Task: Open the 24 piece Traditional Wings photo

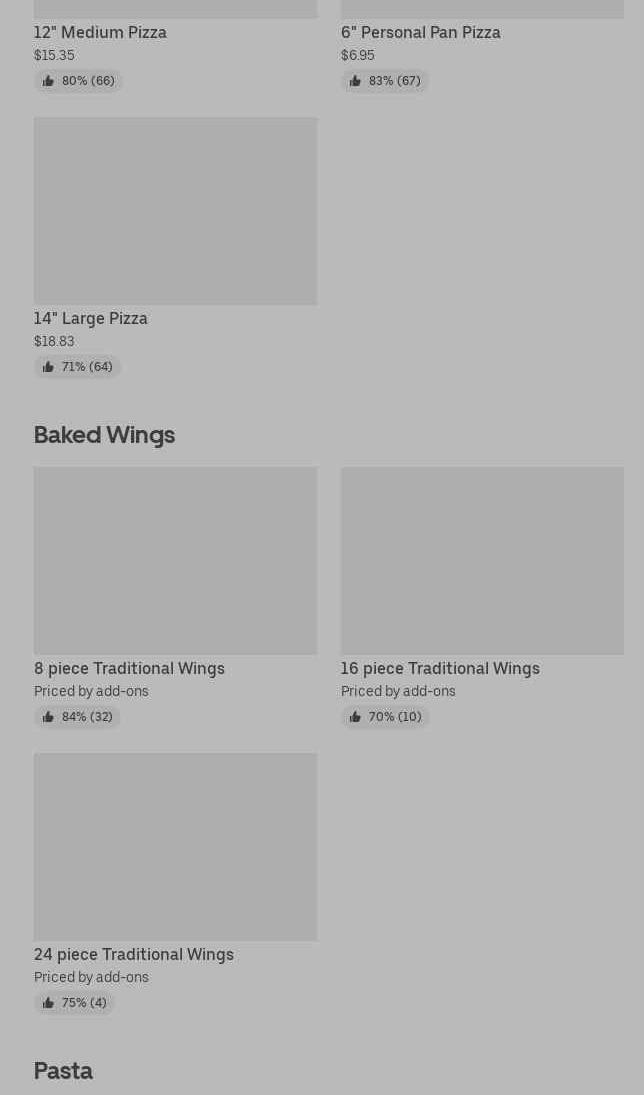Action: [x=175, y=847]
